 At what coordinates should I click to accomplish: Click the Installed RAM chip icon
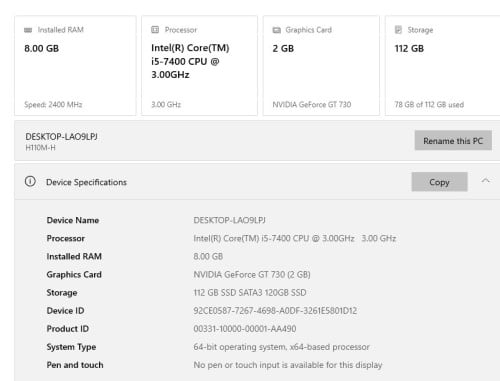28,30
